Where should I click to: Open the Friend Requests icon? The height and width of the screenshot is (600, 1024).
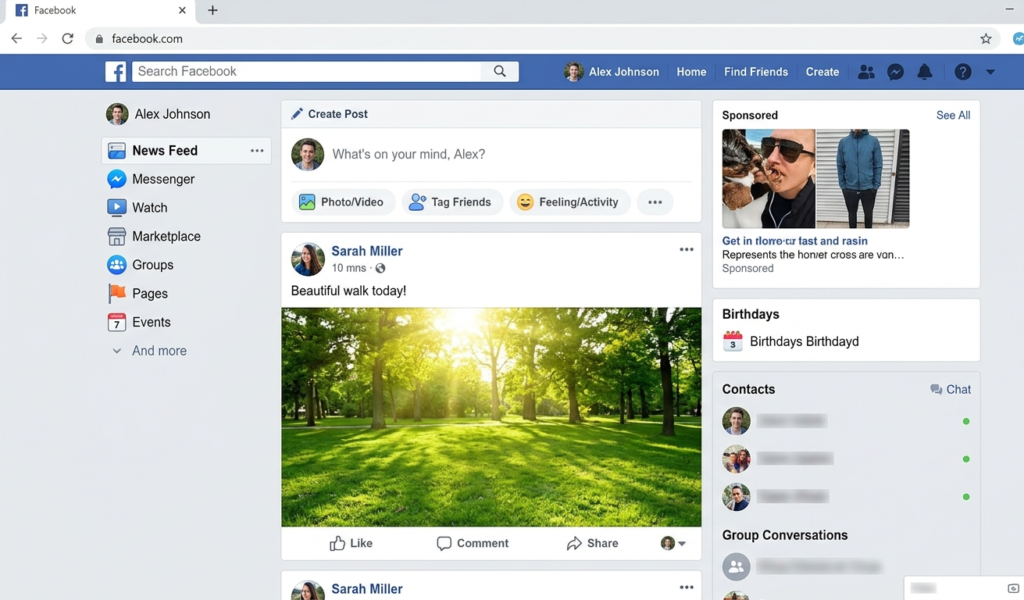866,71
